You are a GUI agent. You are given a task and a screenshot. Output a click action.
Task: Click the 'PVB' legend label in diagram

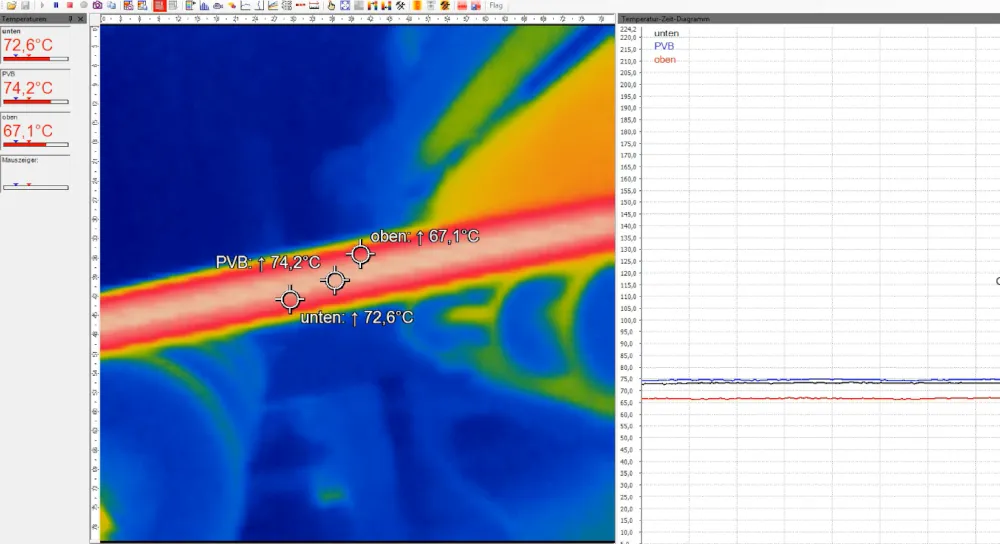point(663,46)
